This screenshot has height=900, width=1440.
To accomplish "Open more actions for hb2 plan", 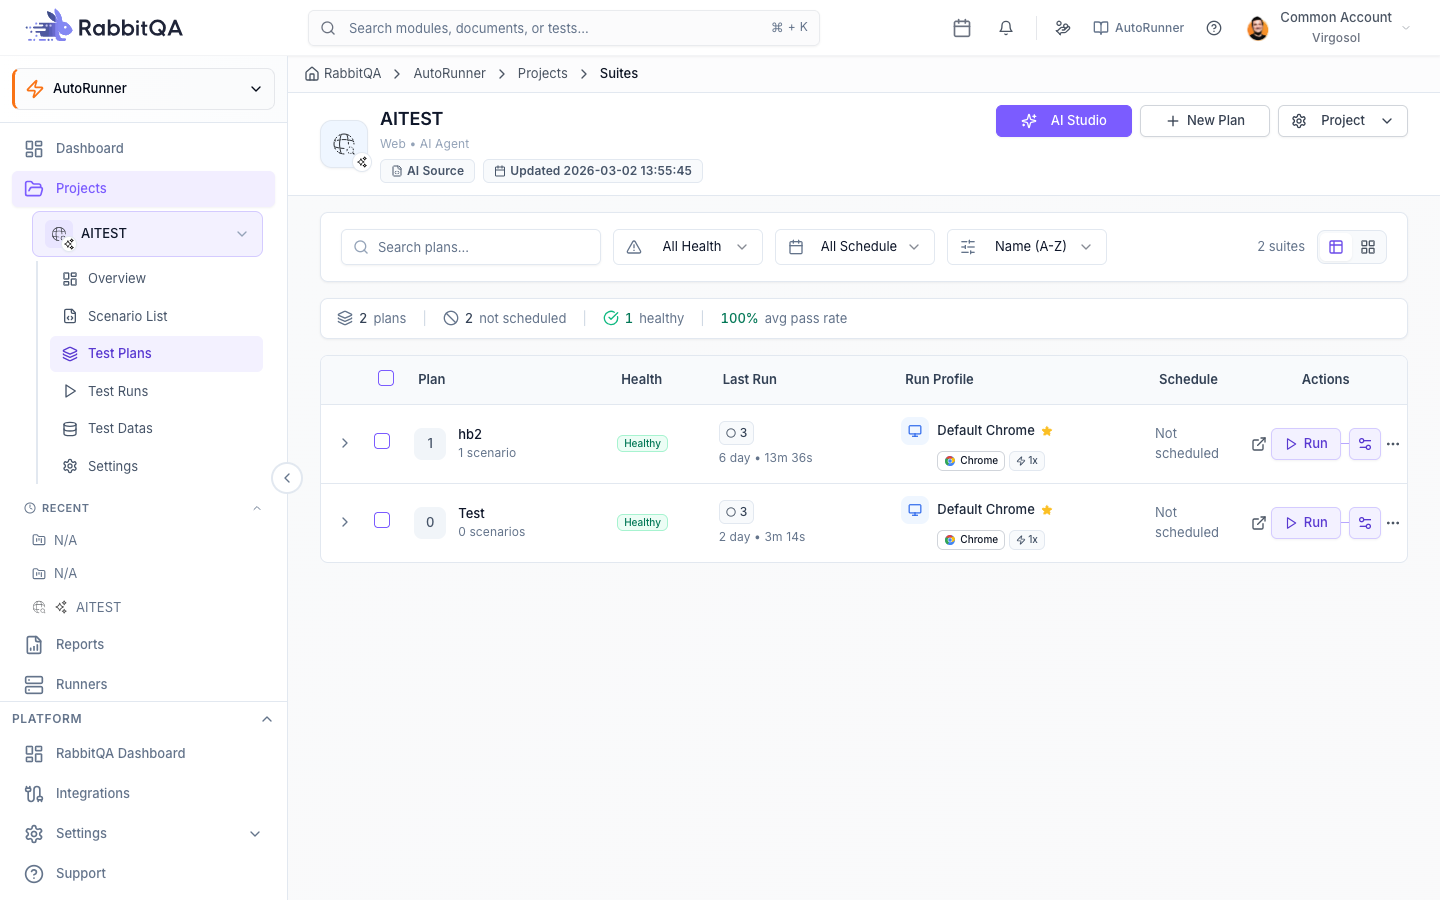I will tap(1393, 444).
